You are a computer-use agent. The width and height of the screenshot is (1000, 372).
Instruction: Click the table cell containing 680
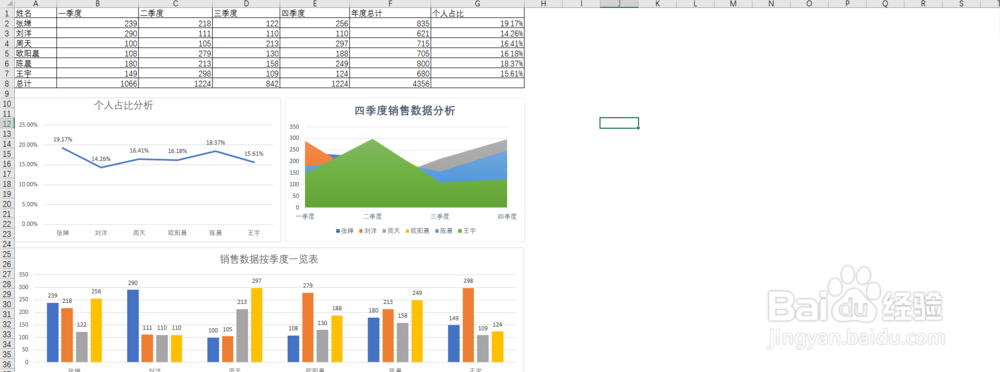pos(390,73)
